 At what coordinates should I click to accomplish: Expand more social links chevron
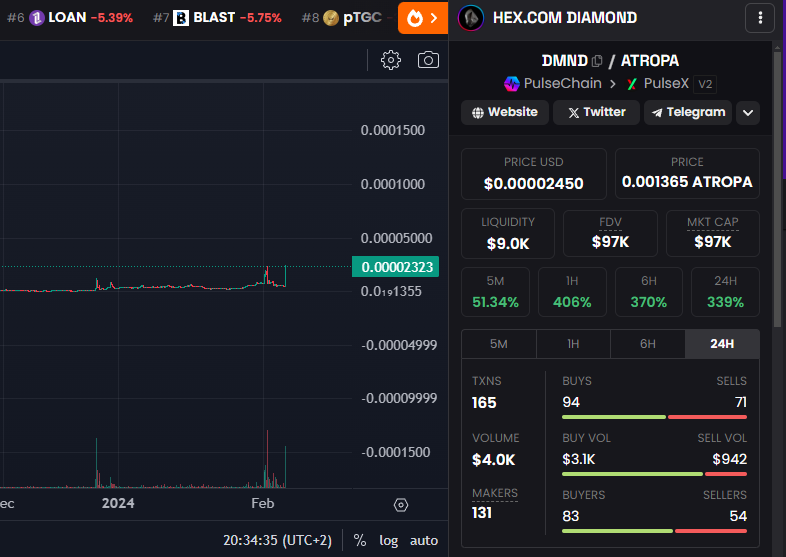(747, 112)
